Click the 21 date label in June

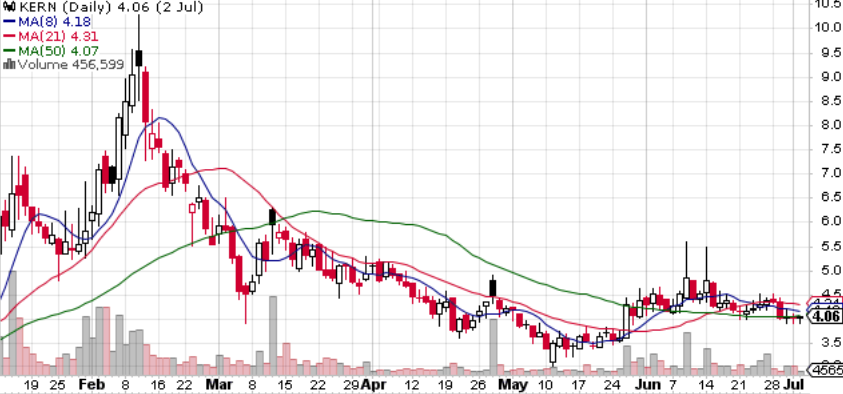[x=740, y=385]
